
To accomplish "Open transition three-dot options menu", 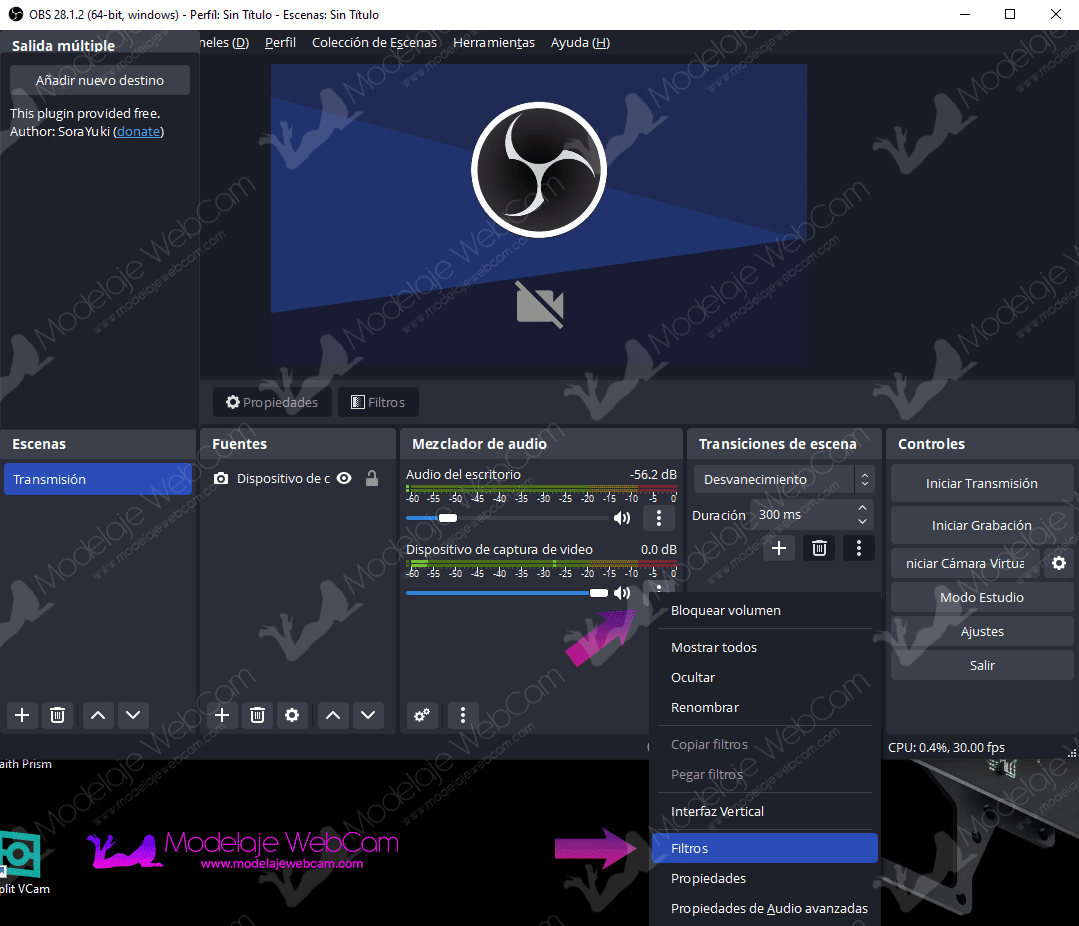I will coord(858,548).
